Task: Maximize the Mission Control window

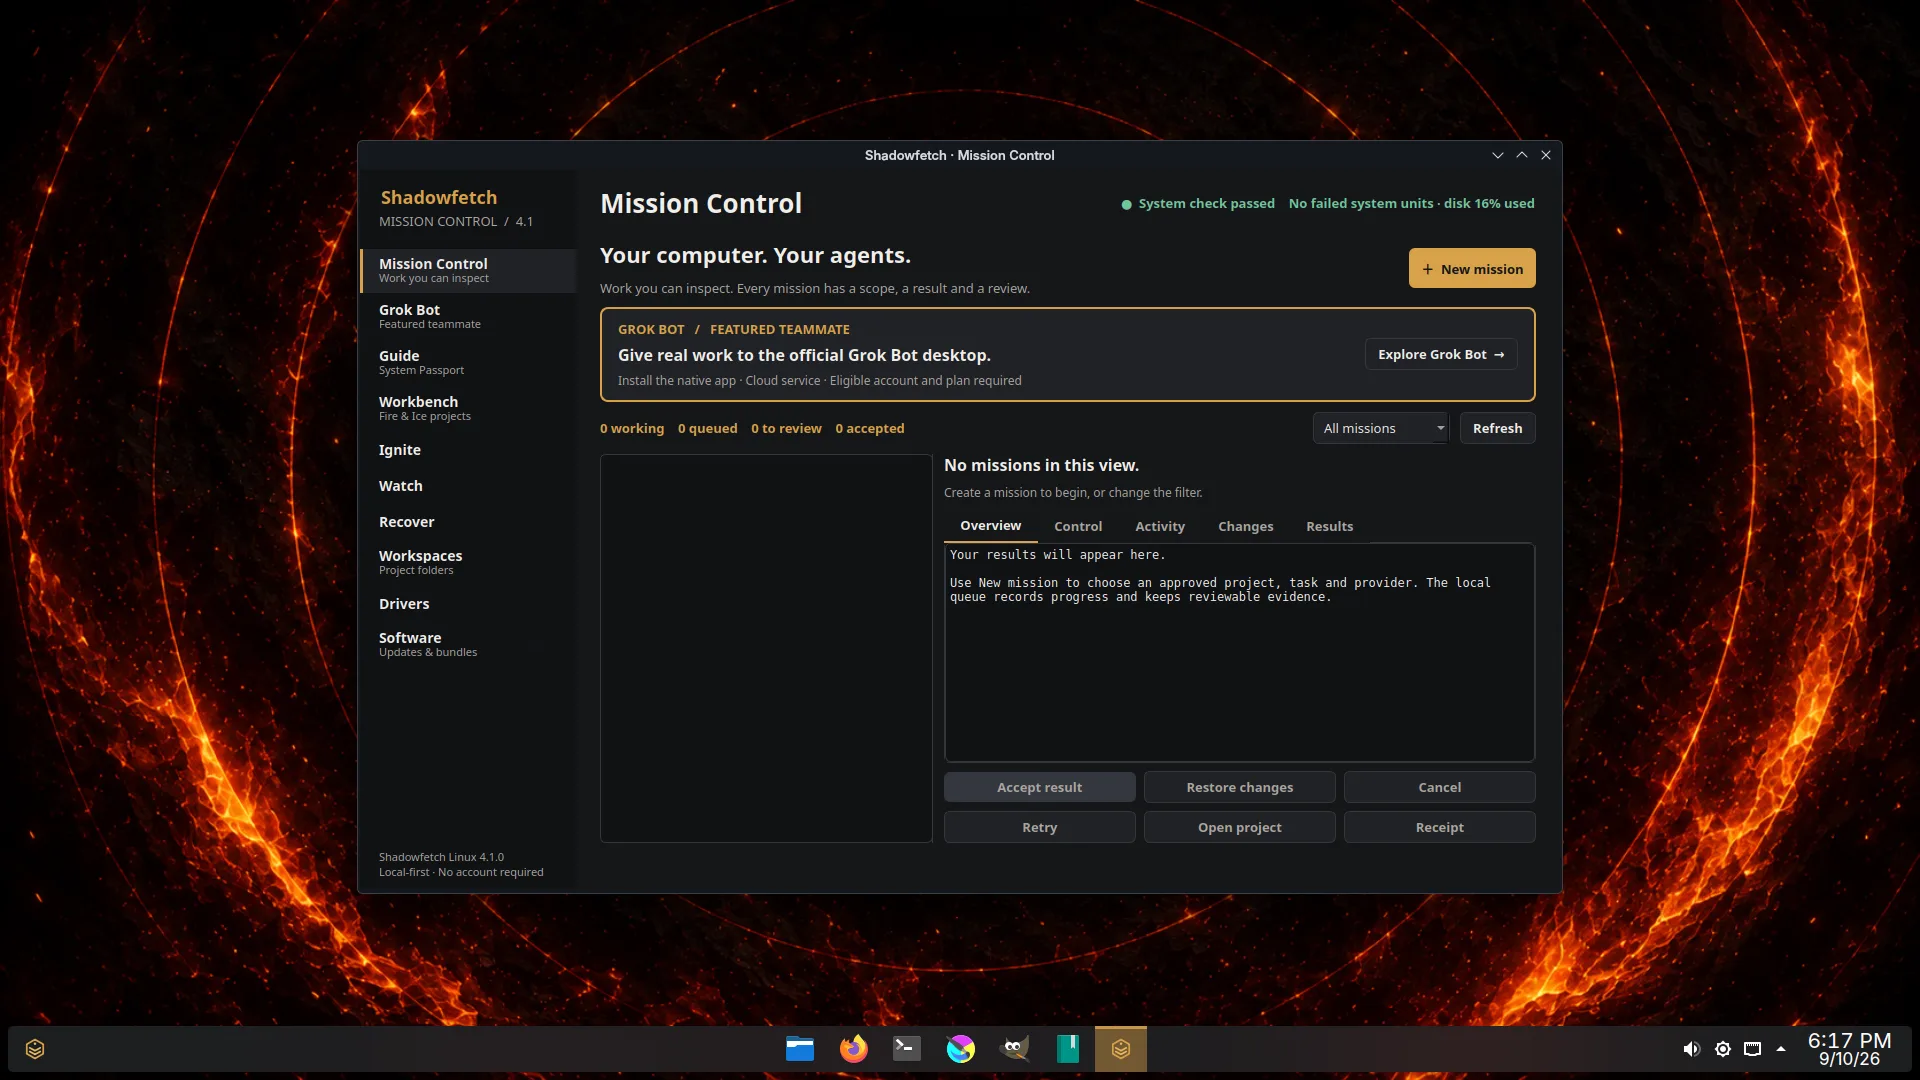Action: click(1522, 155)
